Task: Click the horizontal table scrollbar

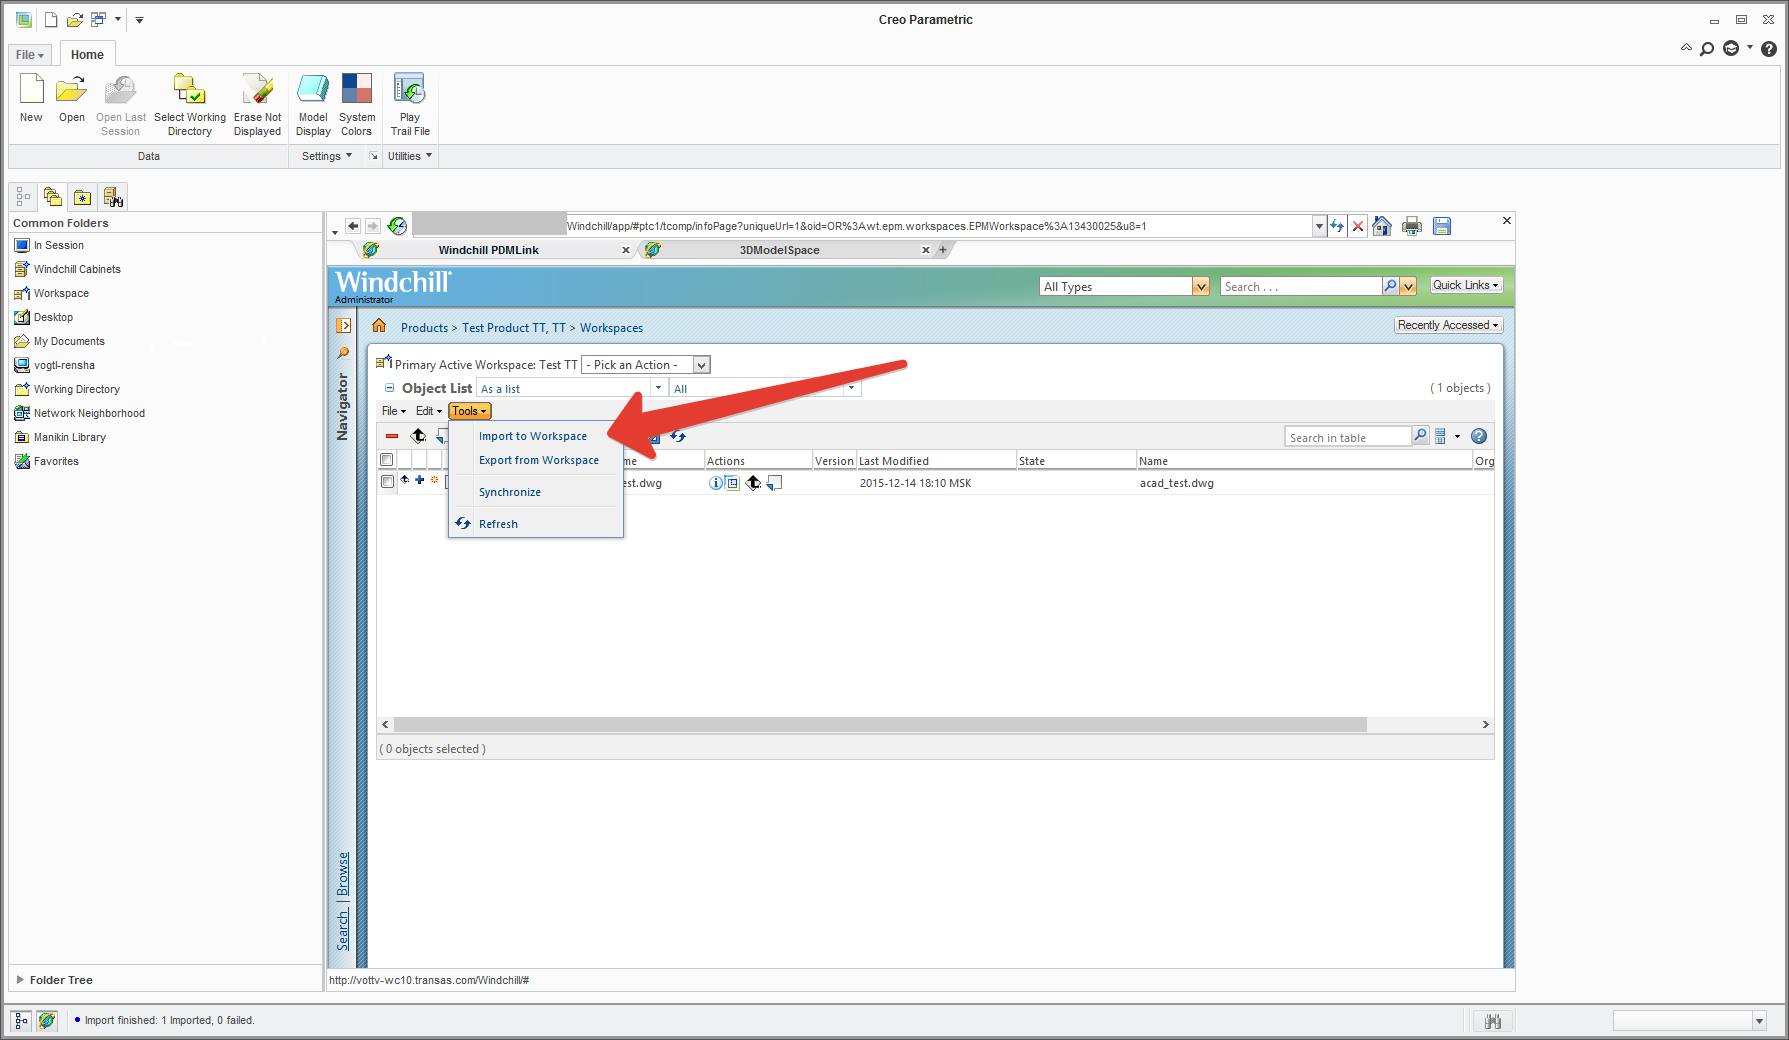Action: [x=880, y=724]
